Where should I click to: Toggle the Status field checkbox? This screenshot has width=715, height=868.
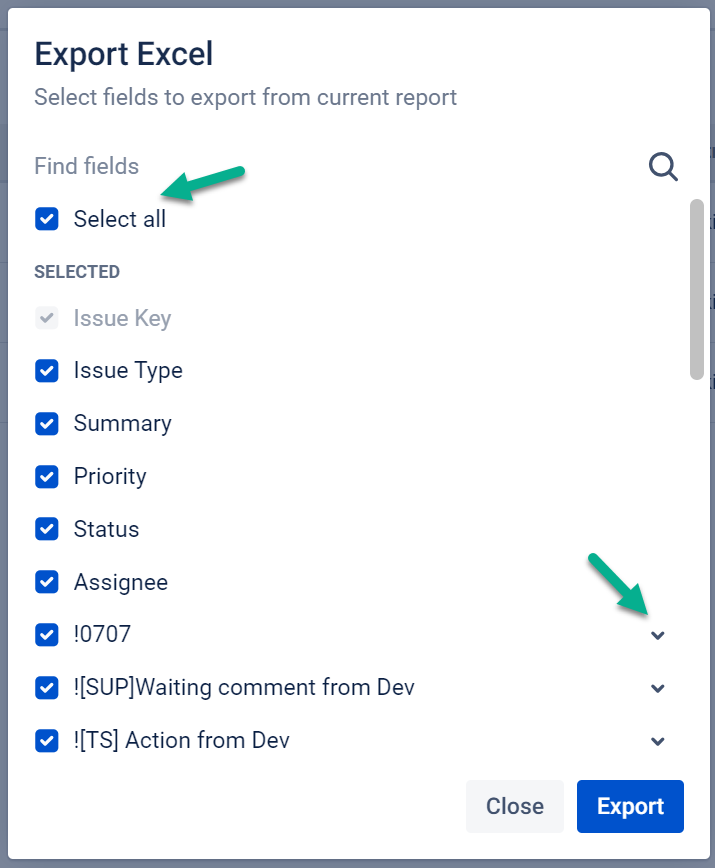click(47, 530)
